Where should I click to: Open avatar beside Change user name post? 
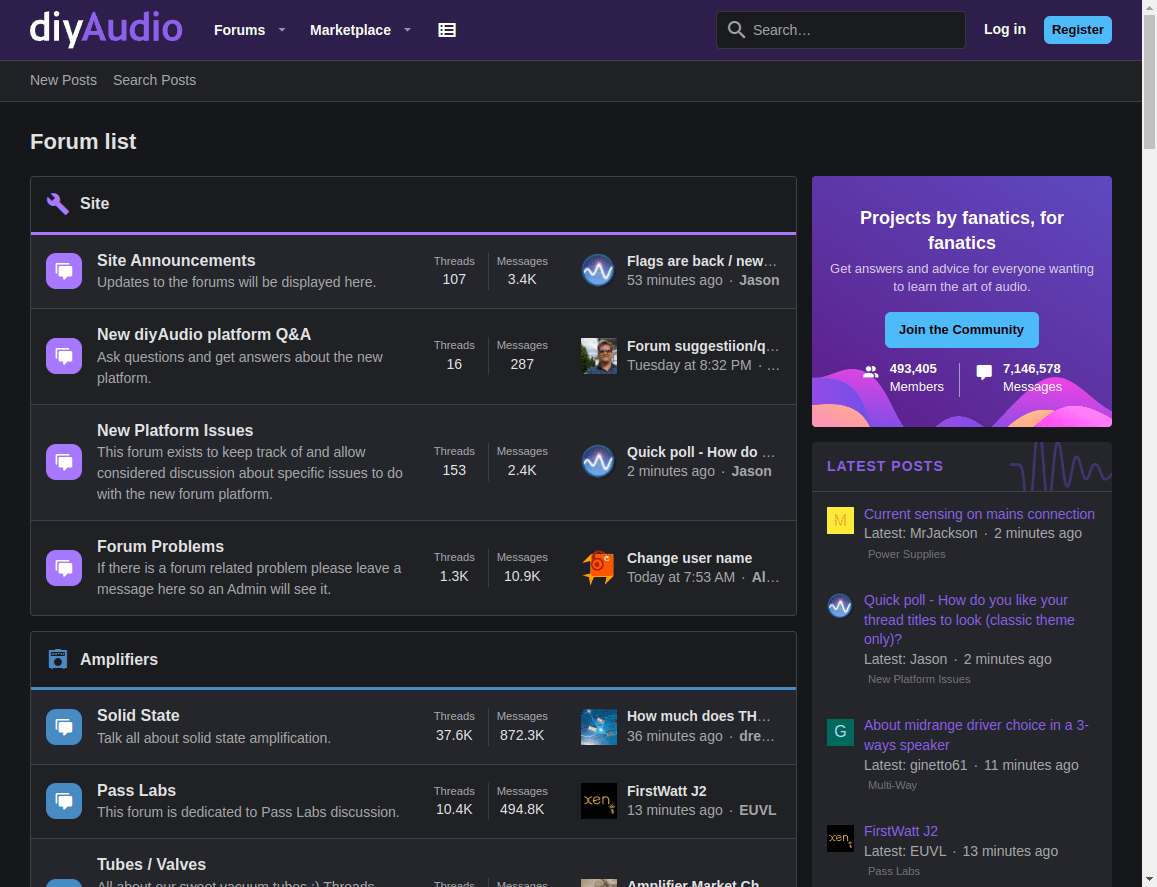click(x=598, y=567)
